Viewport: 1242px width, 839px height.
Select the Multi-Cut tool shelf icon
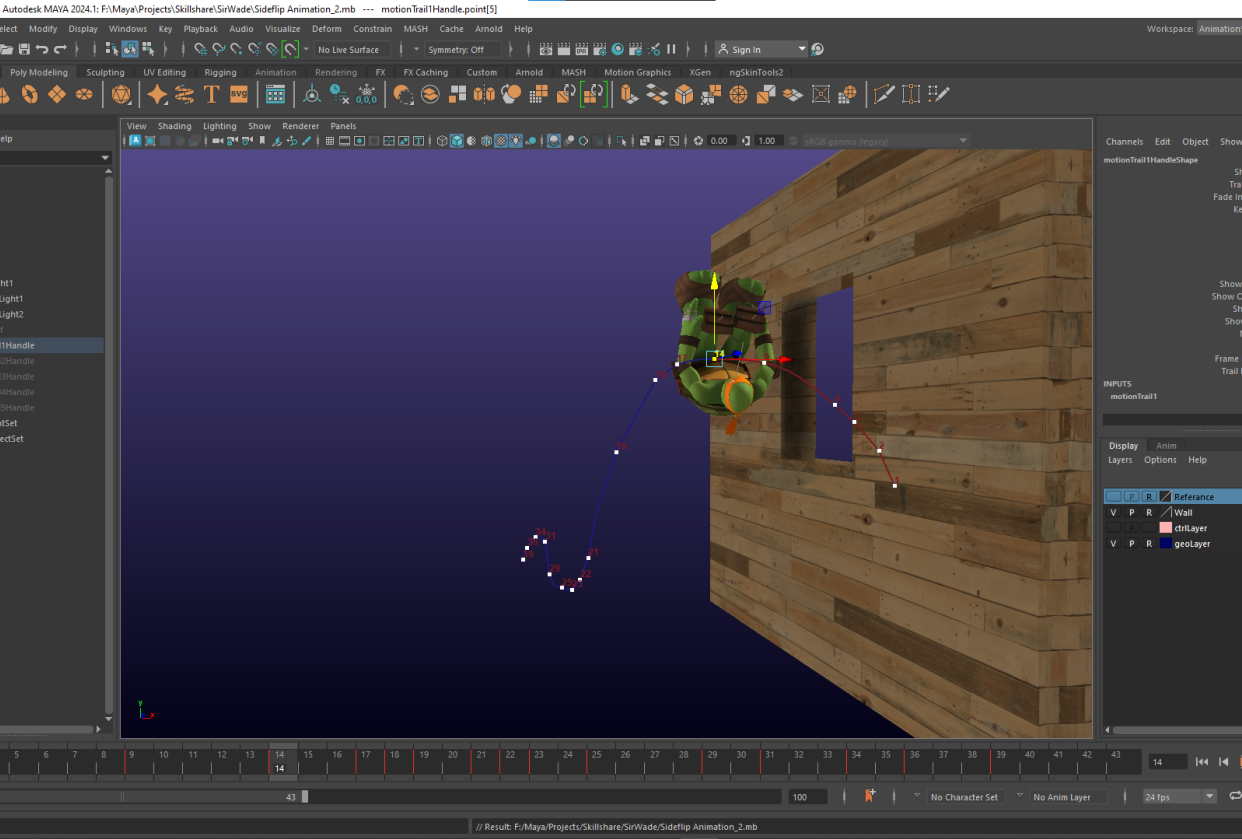pos(884,94)
